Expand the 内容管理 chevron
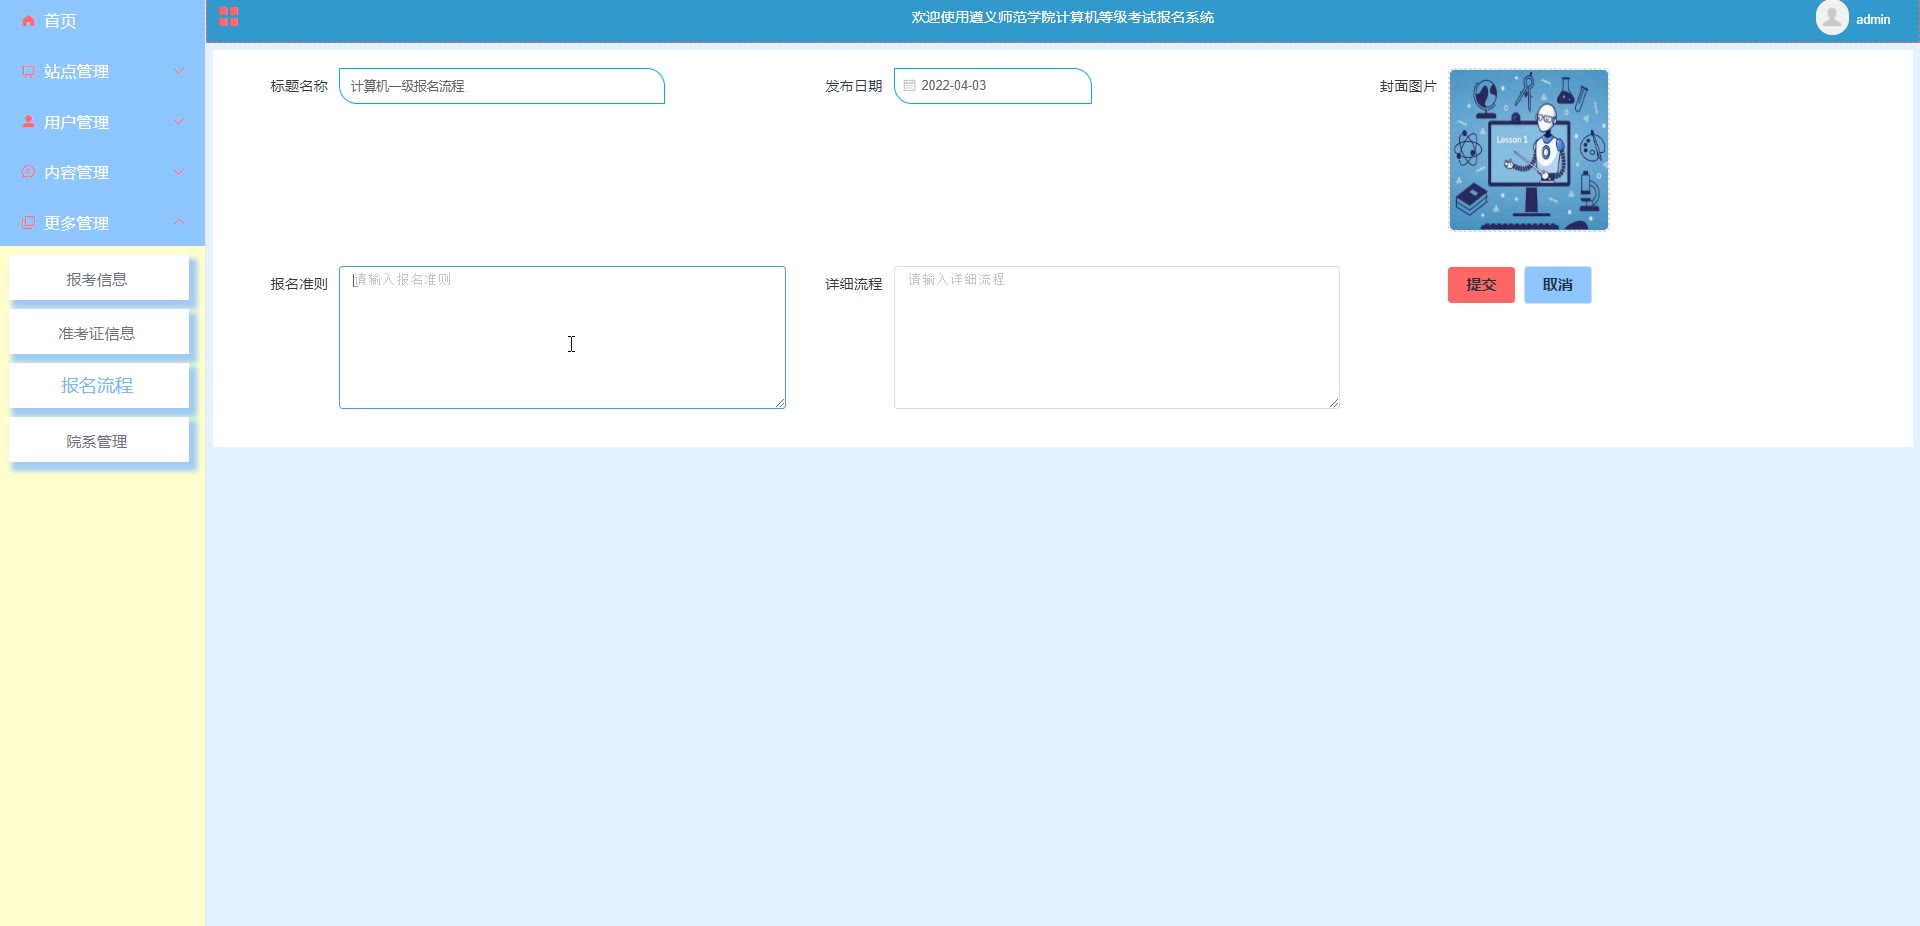This screenshot has width=1920, height=926. [x=179, y=172]
